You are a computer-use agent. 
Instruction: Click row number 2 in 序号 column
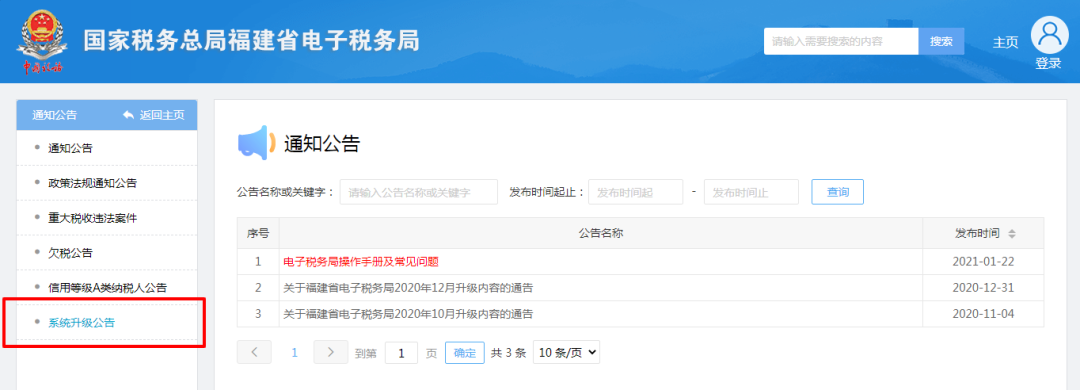(258, 288)
